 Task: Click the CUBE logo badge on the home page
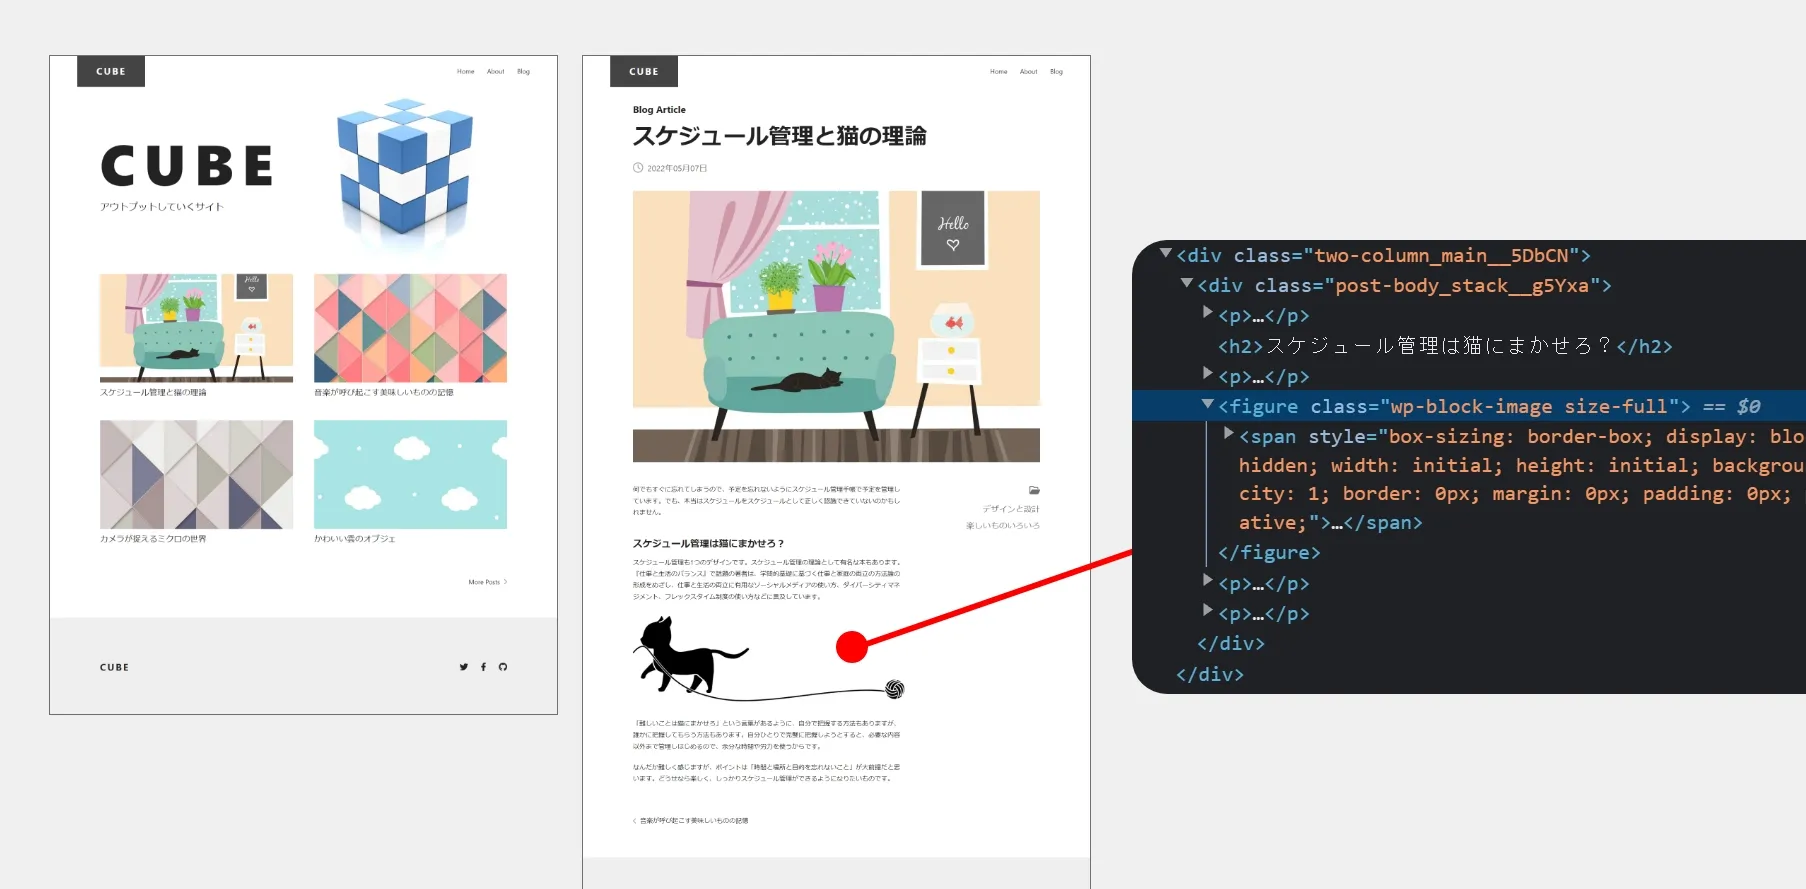tap(111, 72)
